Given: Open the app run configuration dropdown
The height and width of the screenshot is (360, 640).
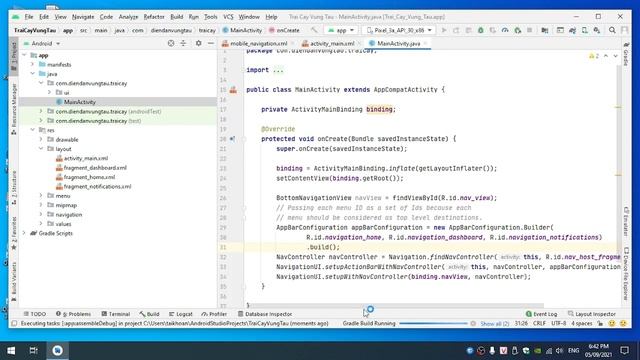Looking at the screenshot, I should pos(341,30).
